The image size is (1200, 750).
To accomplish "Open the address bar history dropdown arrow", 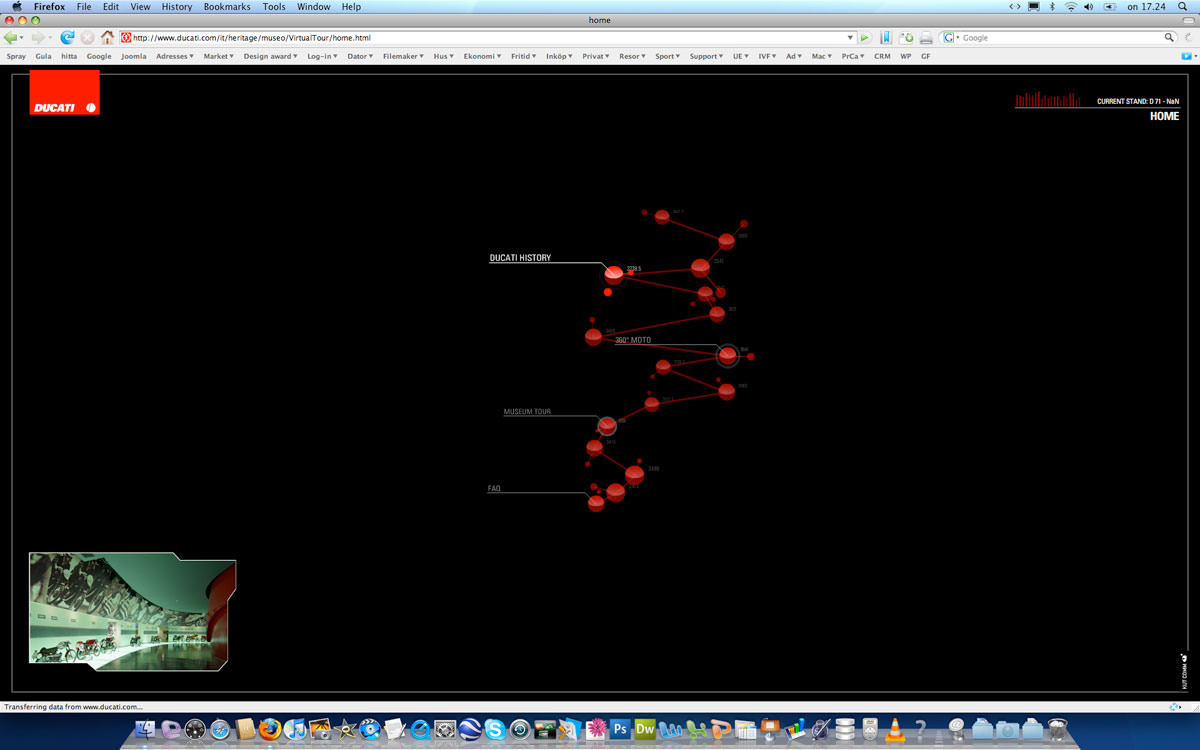I will (851, 38).
